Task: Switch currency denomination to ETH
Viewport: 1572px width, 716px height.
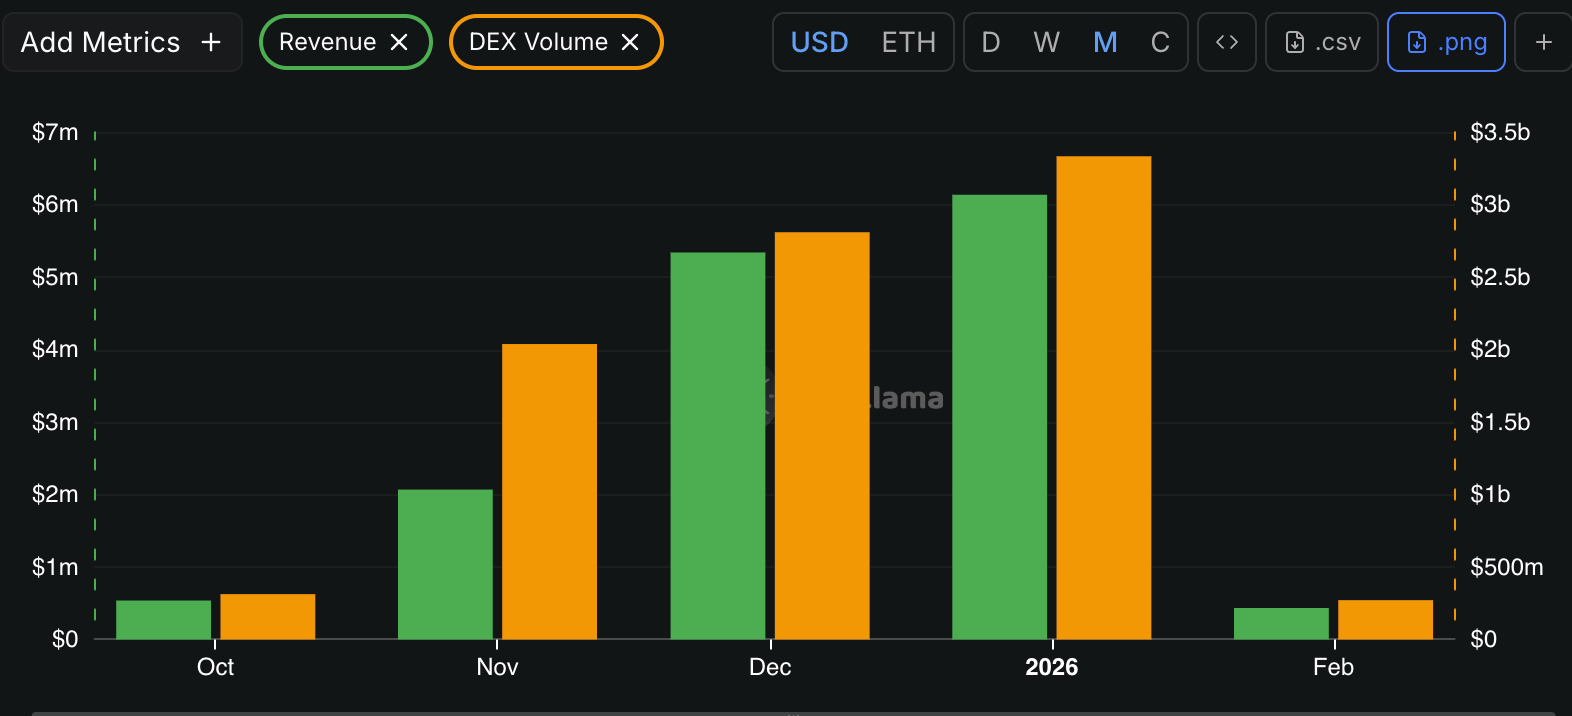Action: pyautogui.click(x=909, y=42)
